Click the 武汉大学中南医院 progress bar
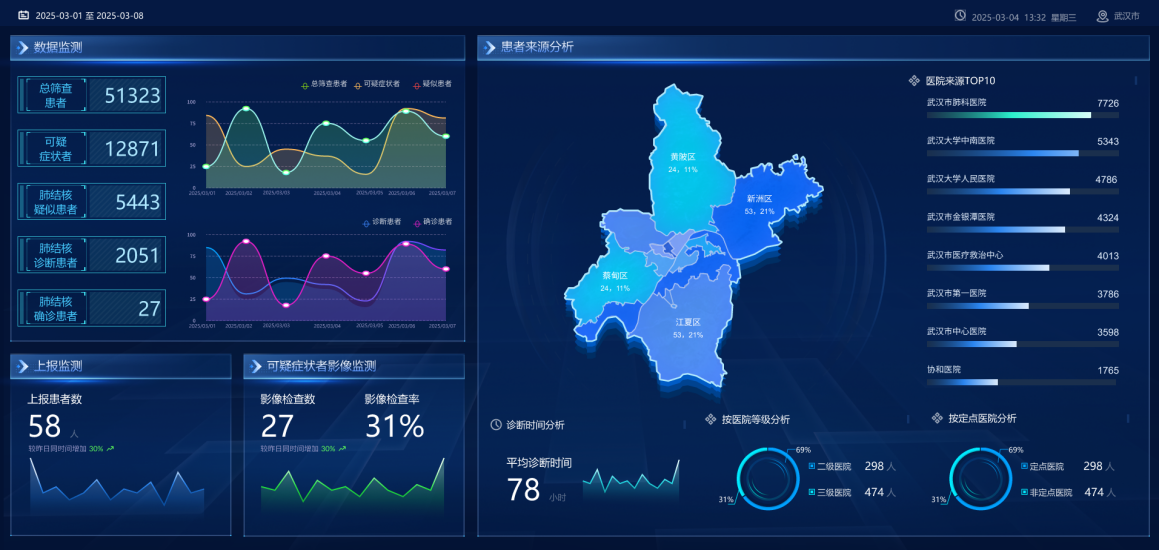Screen dimensions: 1159x550 [x=1022, y=153]
